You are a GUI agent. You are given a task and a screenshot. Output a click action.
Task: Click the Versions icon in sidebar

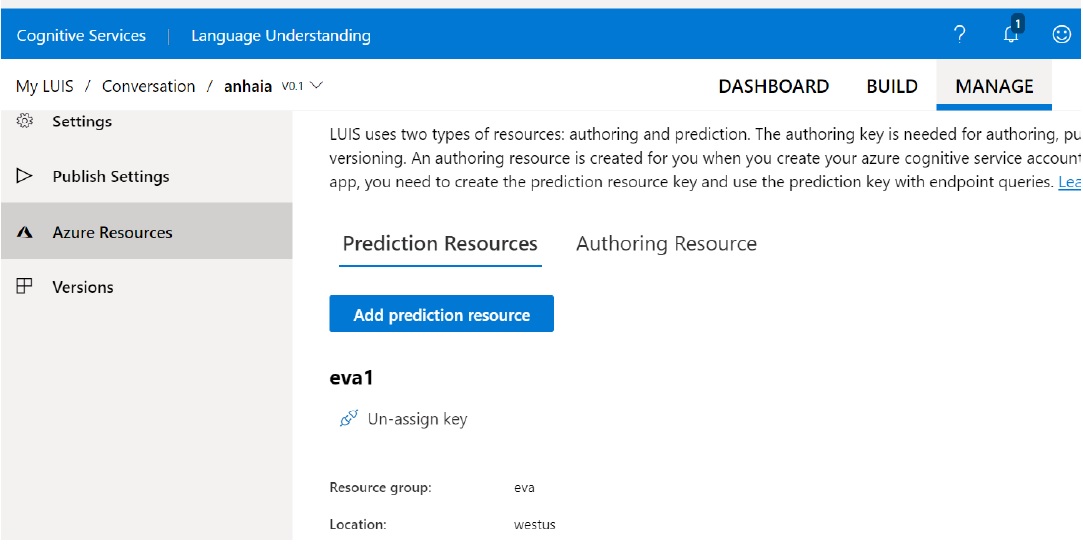[26, 287]
